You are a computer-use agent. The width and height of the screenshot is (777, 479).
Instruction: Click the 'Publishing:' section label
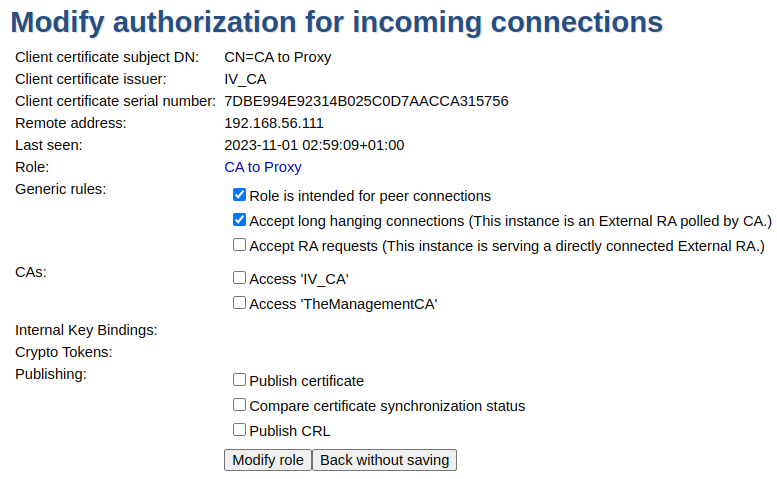[51, 374]
